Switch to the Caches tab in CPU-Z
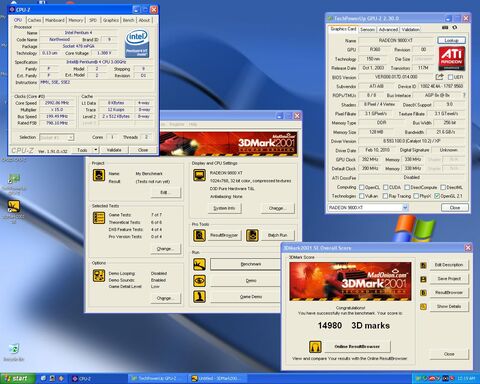480x384 pixels. tap(34, 20)
